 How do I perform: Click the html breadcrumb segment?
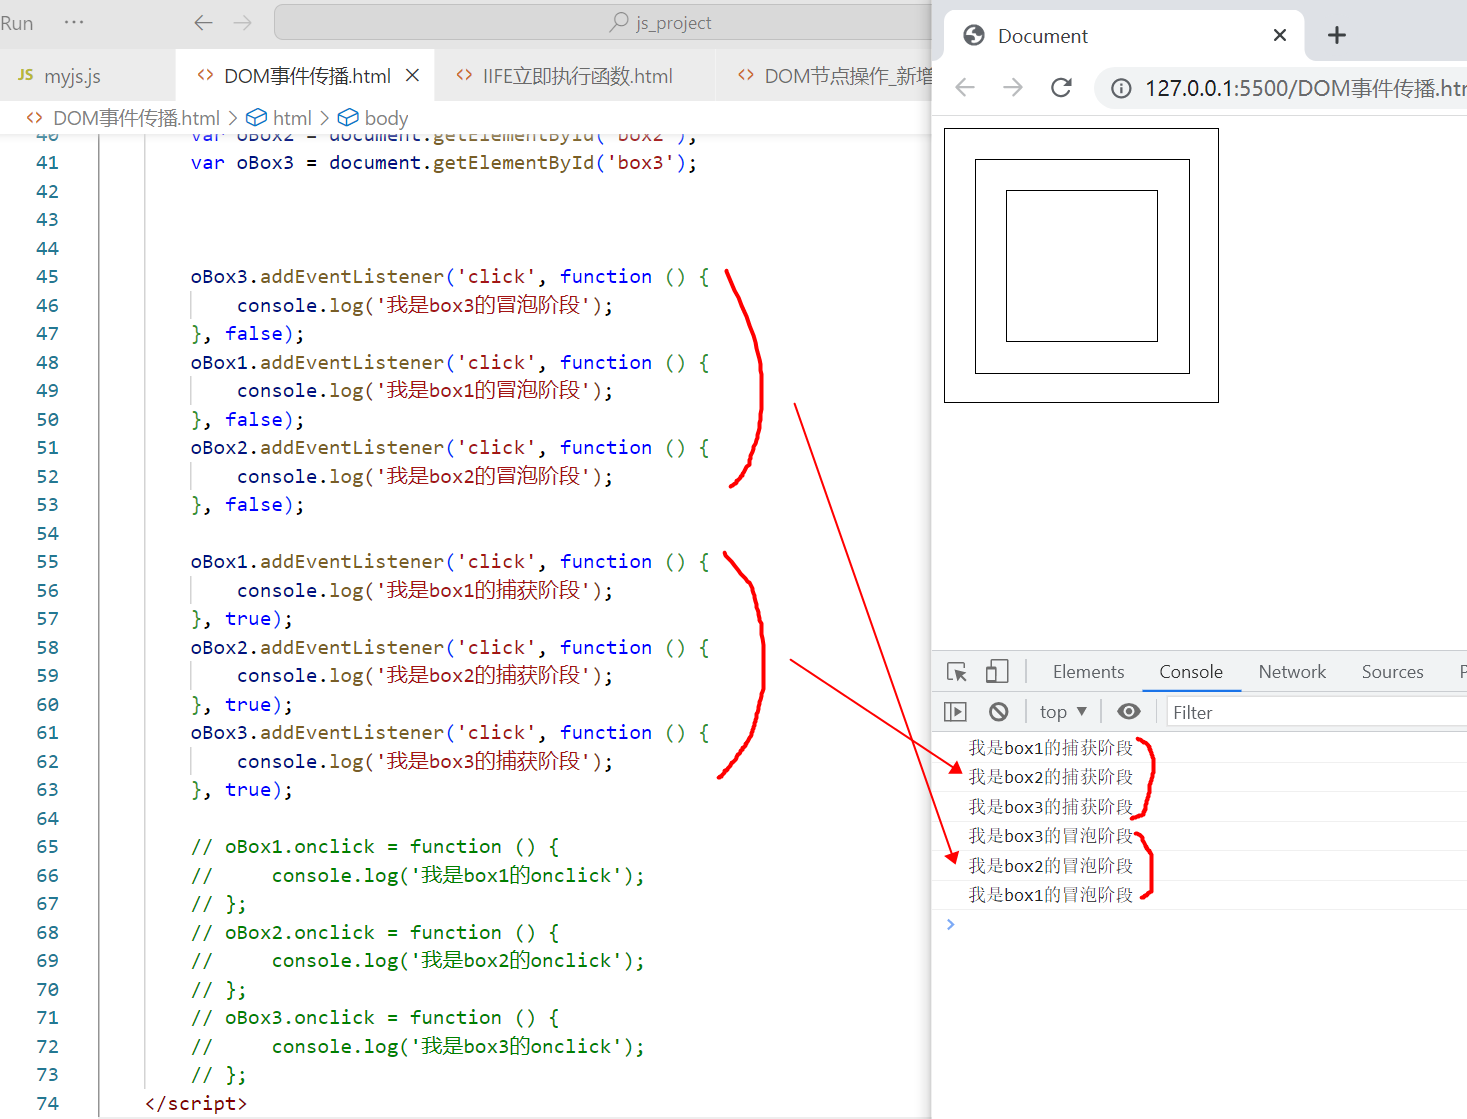[x=292, y=118]
